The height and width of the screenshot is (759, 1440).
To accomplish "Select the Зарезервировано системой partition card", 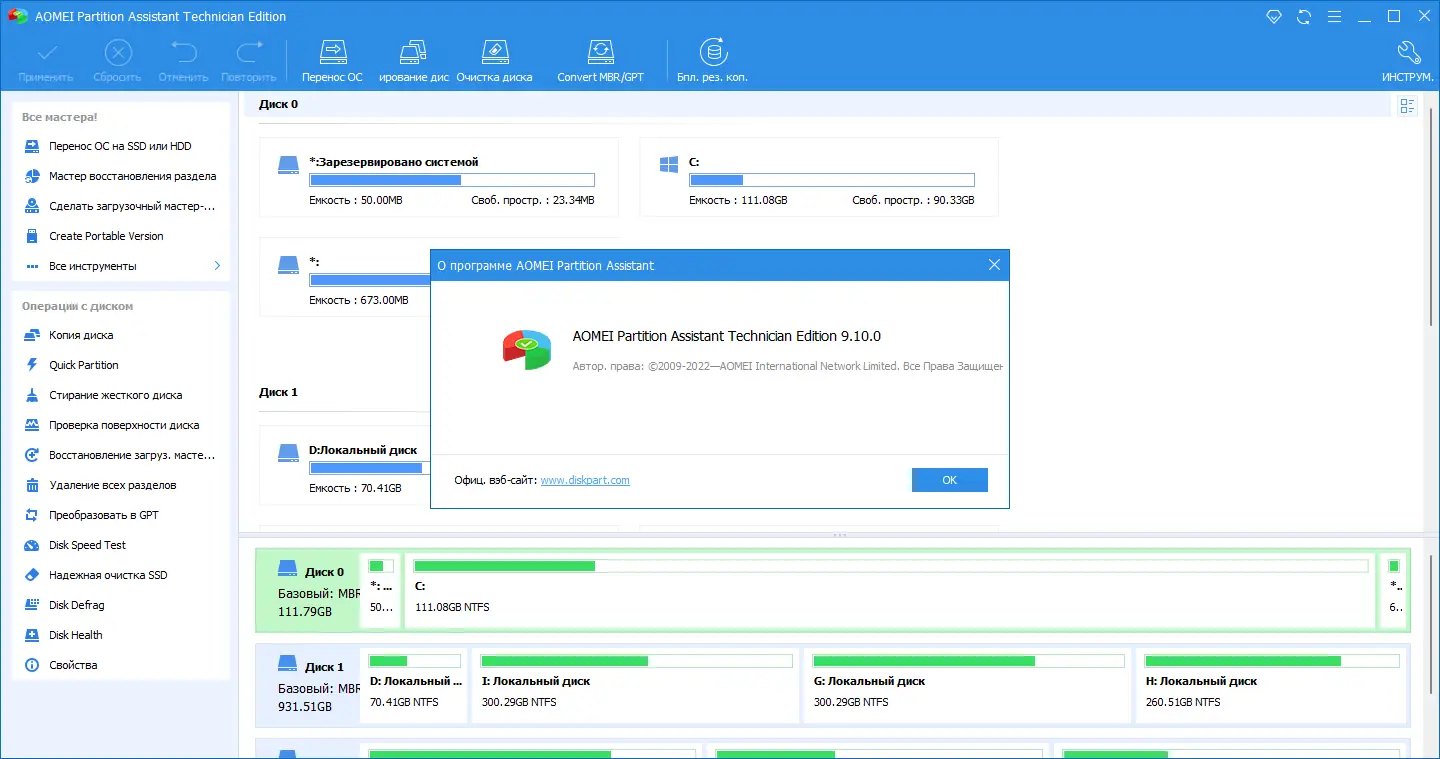I will (x=439, y=177).
